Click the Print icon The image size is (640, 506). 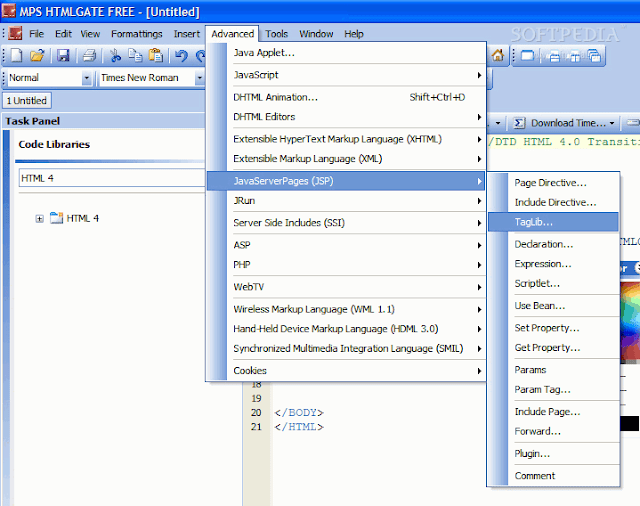coord(89,55)
